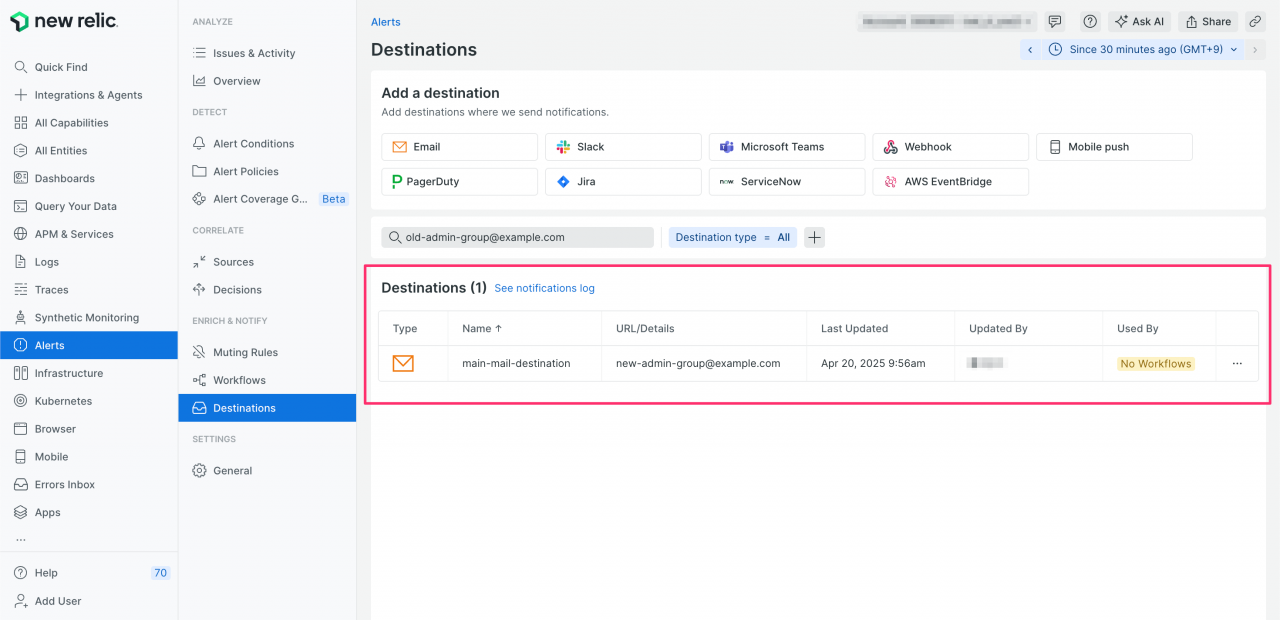Viewport: 1280px width, 620px height.
Task: Click the Browser icon in sidebar
Action: pos(21,429)
